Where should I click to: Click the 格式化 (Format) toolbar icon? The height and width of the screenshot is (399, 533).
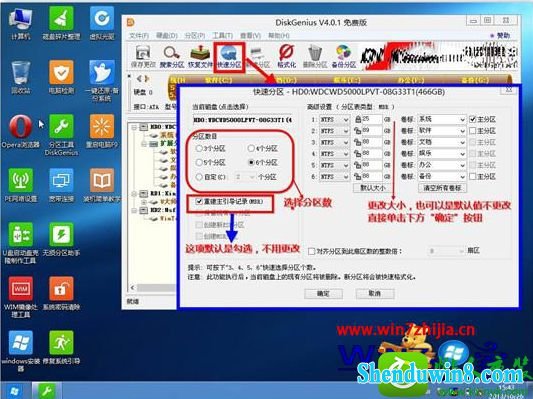tap(286, 56)
